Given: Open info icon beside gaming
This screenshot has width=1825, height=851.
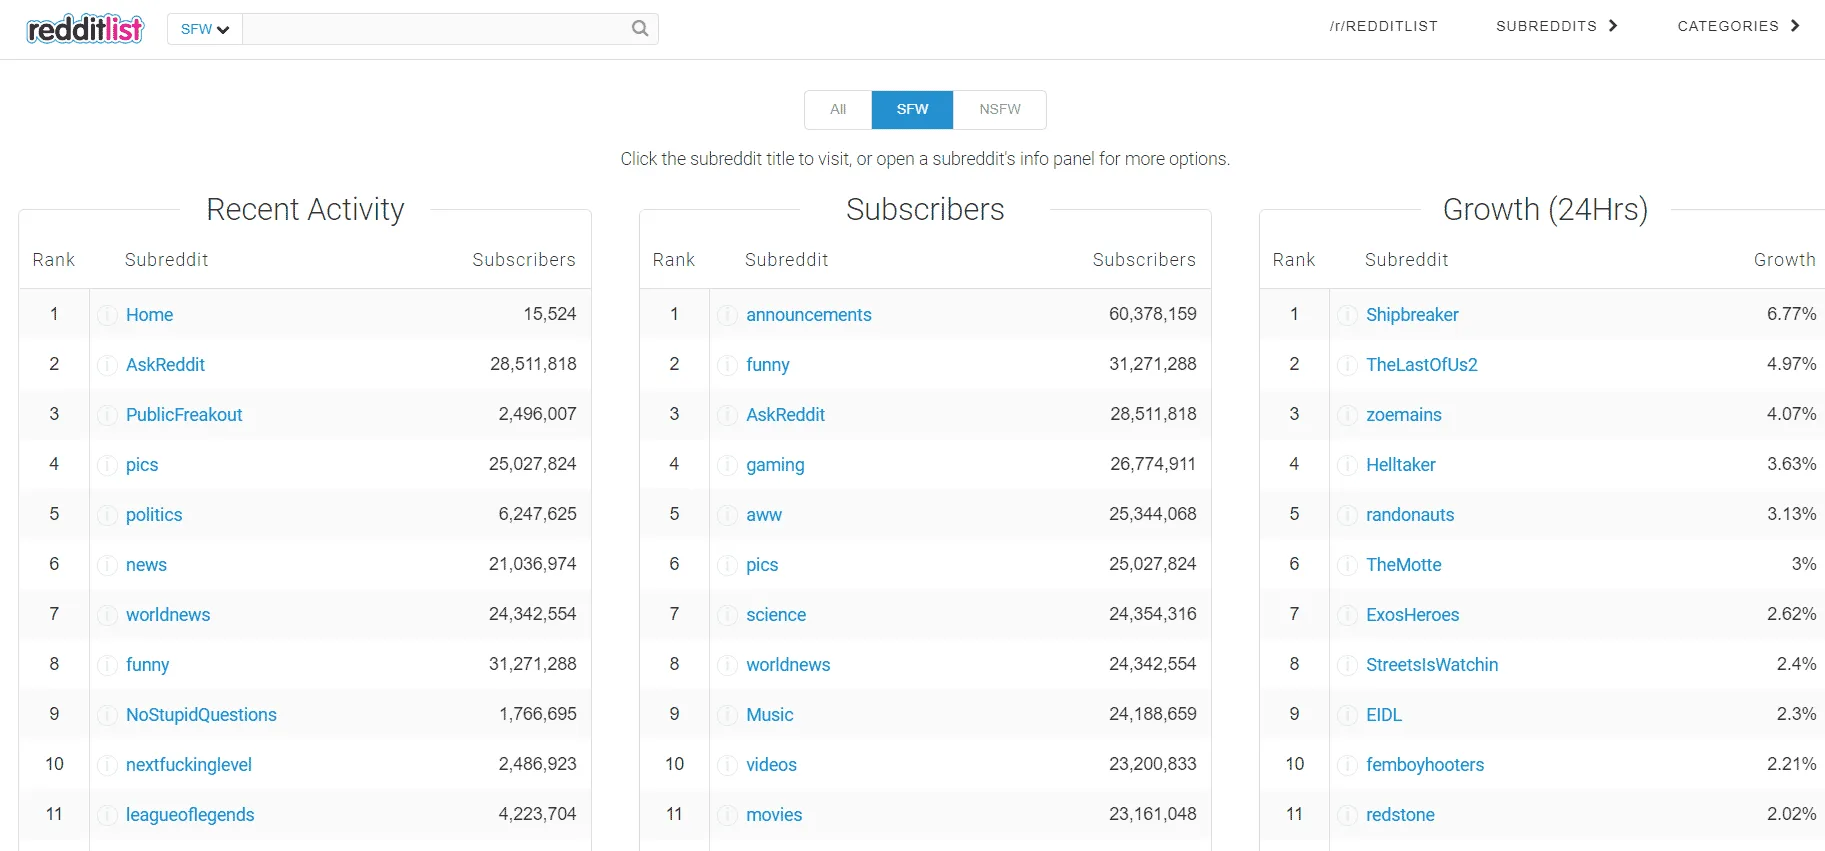Looking at the screenshot, I should pyautogui.click(x=727, y=465).
